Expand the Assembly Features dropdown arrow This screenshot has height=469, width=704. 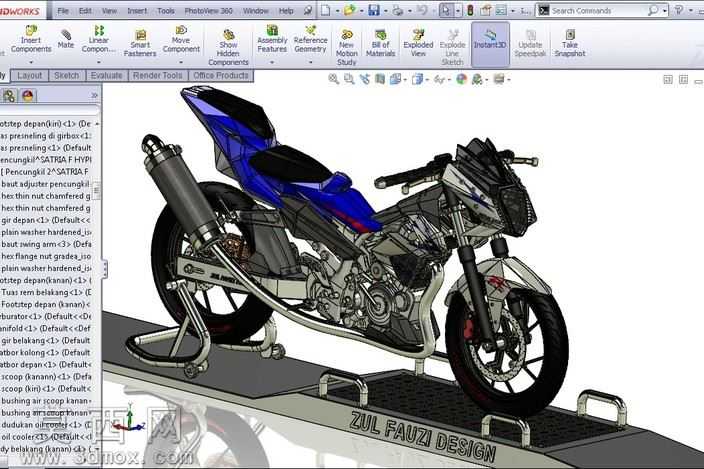[272, 62]
